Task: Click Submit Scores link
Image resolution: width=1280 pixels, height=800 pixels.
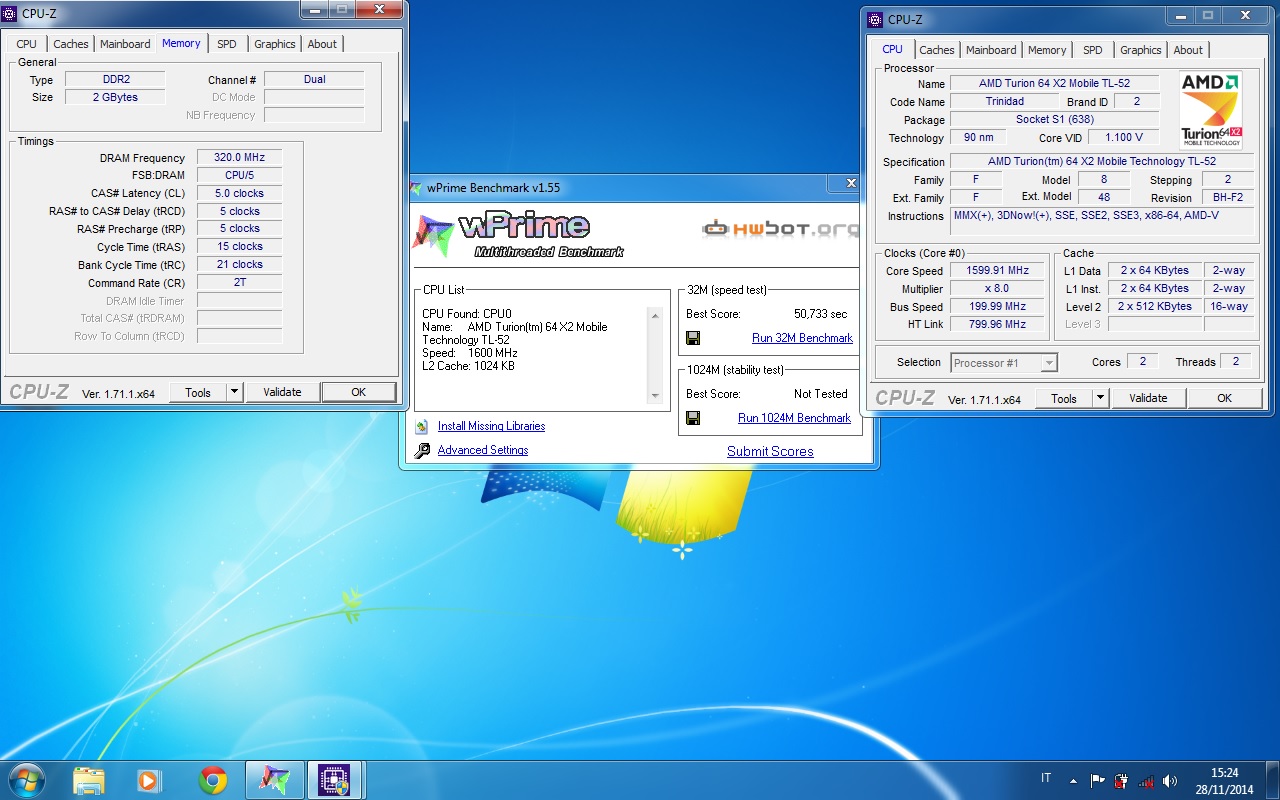Action: point(770,451)
